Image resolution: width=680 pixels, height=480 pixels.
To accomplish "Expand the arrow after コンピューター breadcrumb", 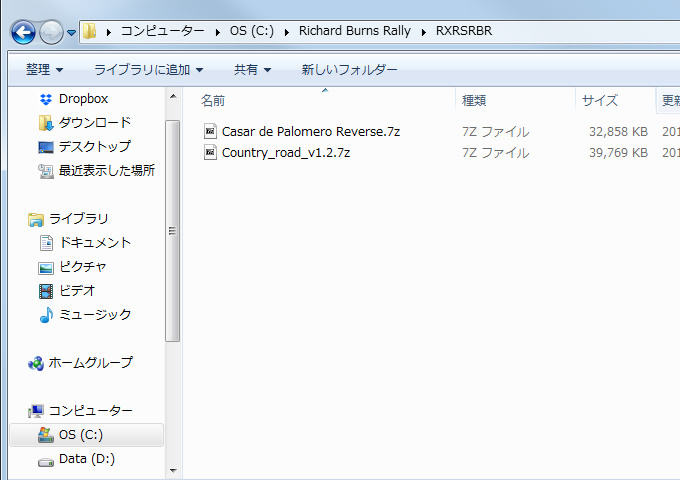I will 218,32.
